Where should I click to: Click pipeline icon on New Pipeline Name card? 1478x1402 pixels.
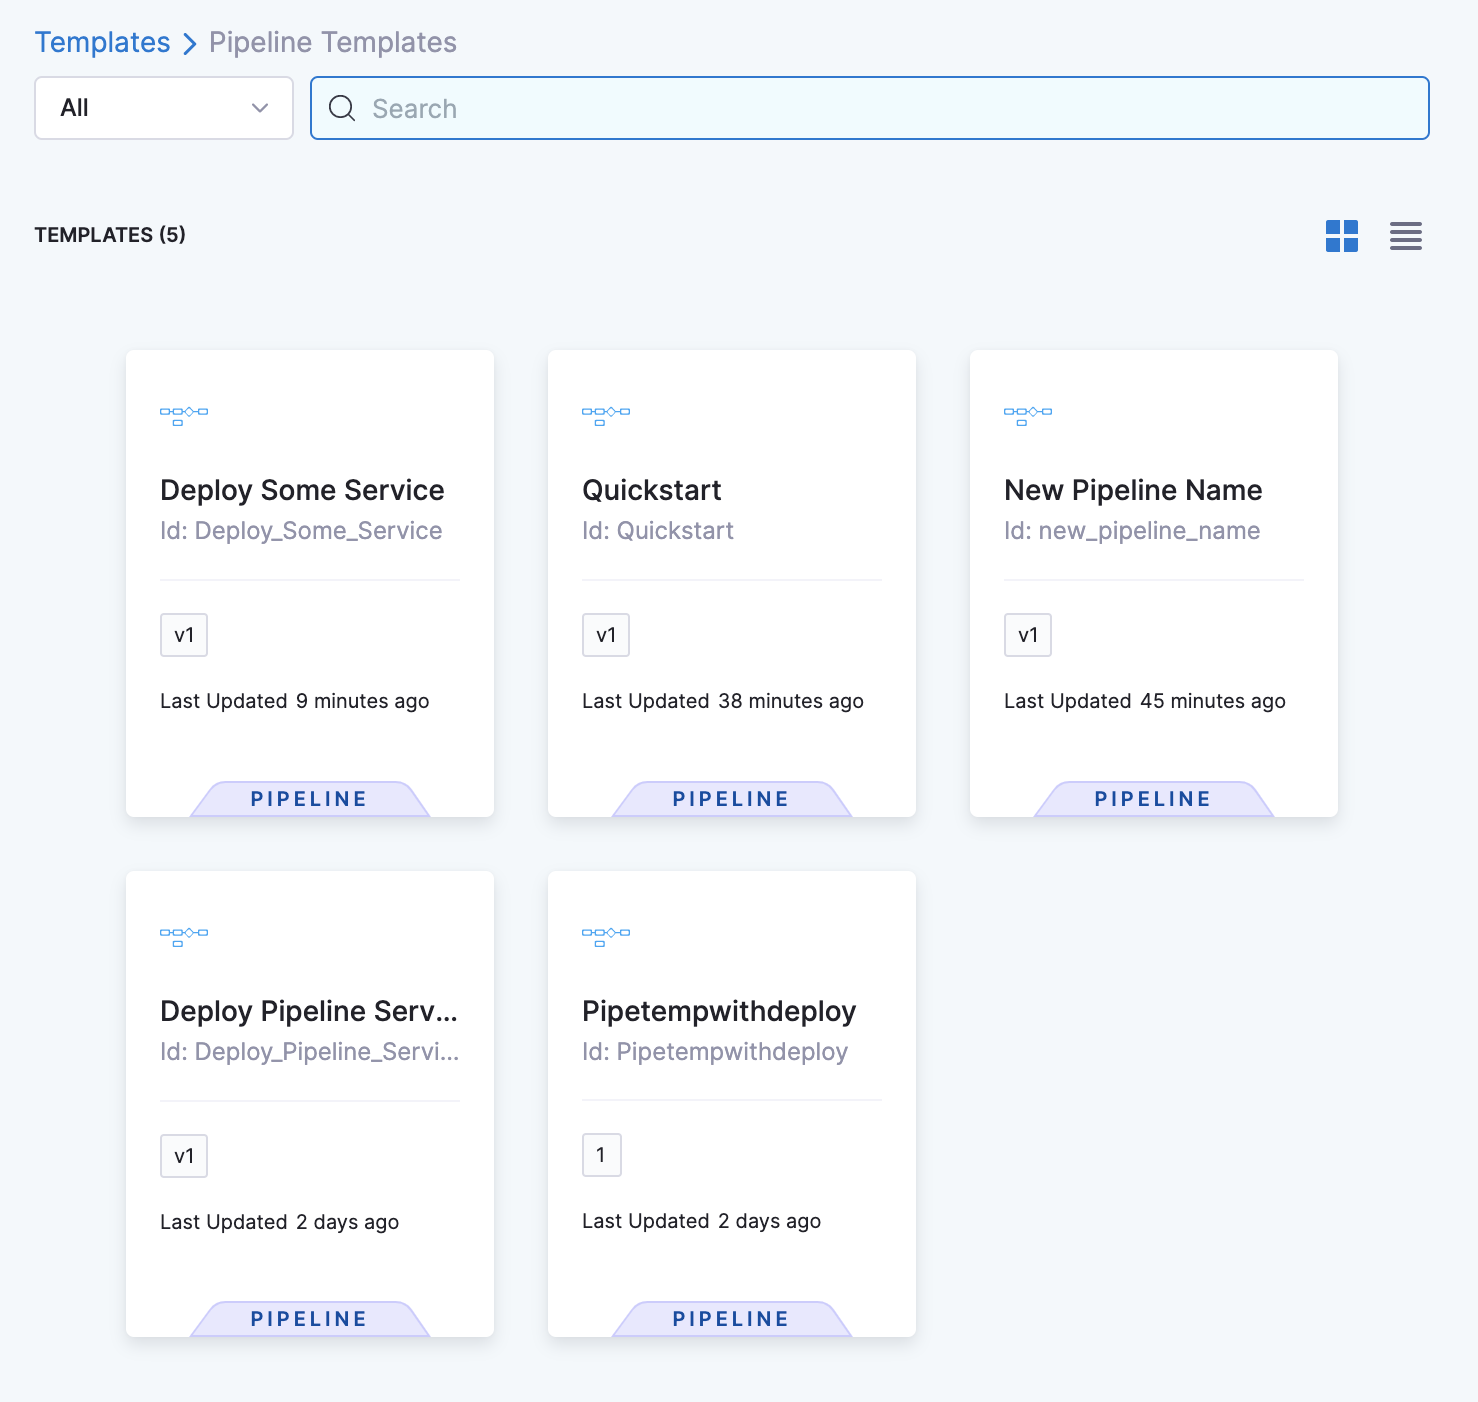pyautogui.click(x=1028, y=415)
